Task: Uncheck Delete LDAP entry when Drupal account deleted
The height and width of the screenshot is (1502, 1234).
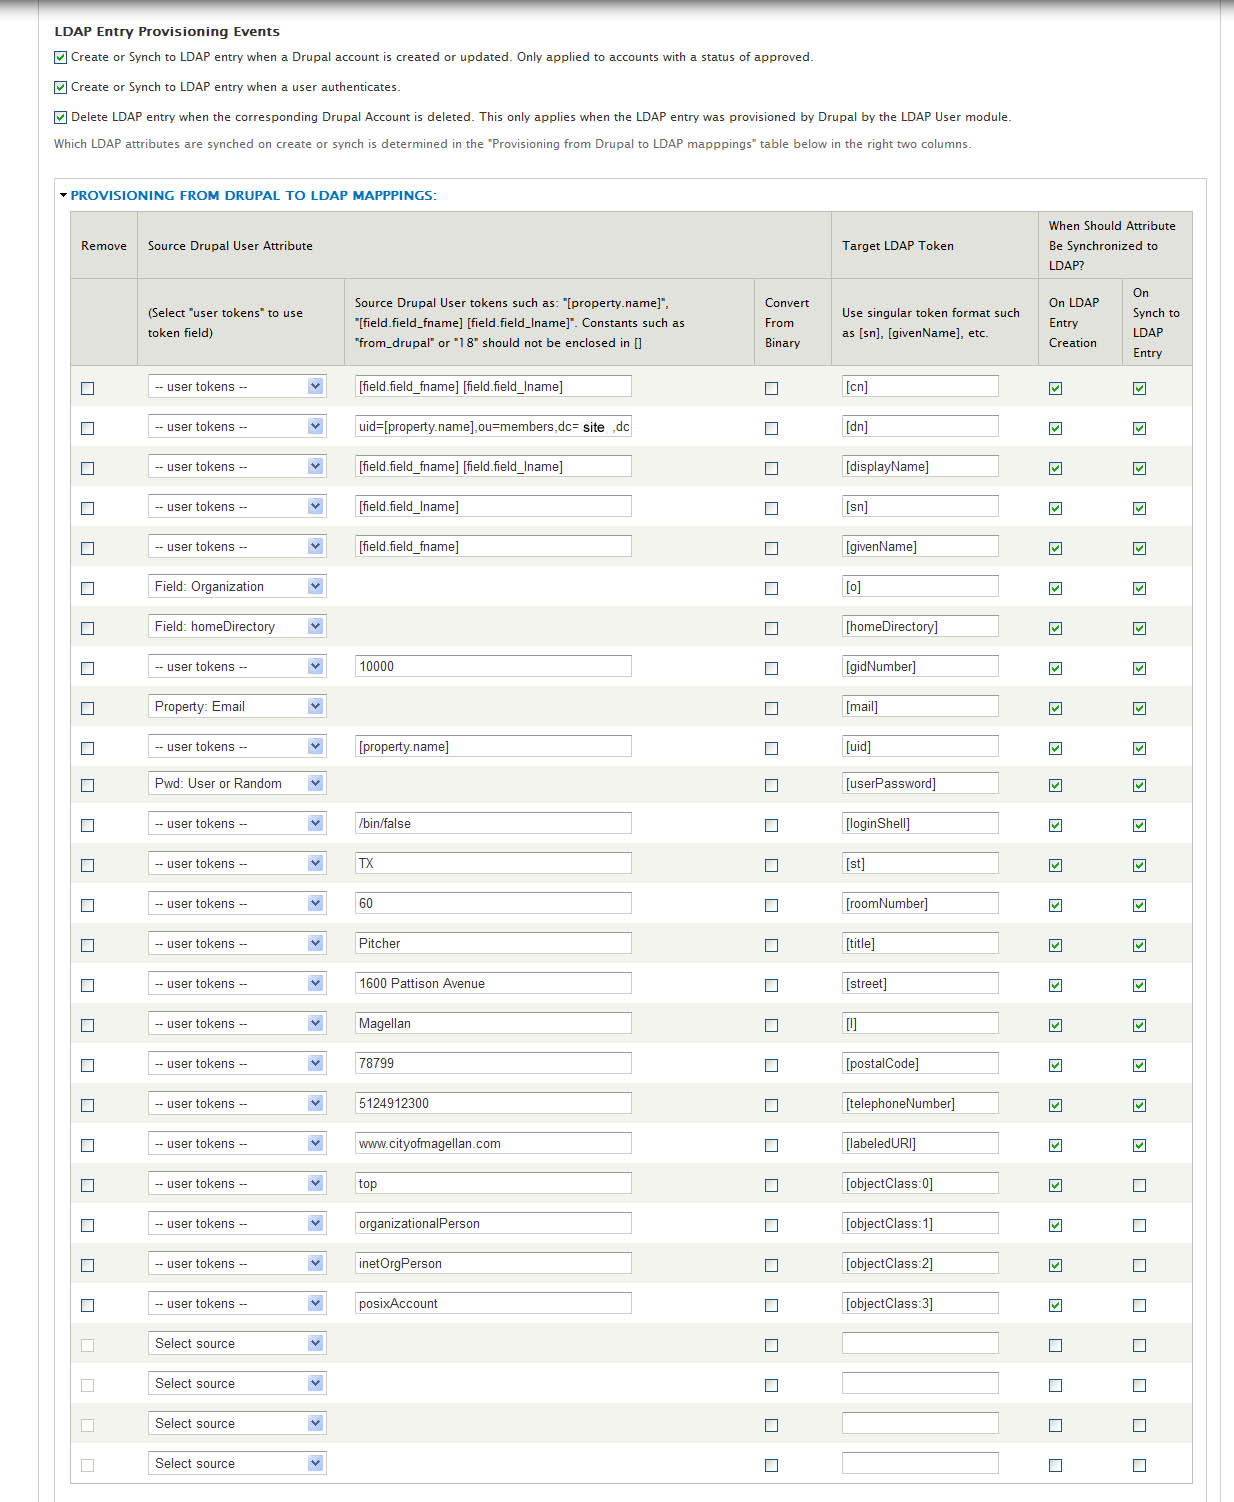Action: tap(61, 118)
